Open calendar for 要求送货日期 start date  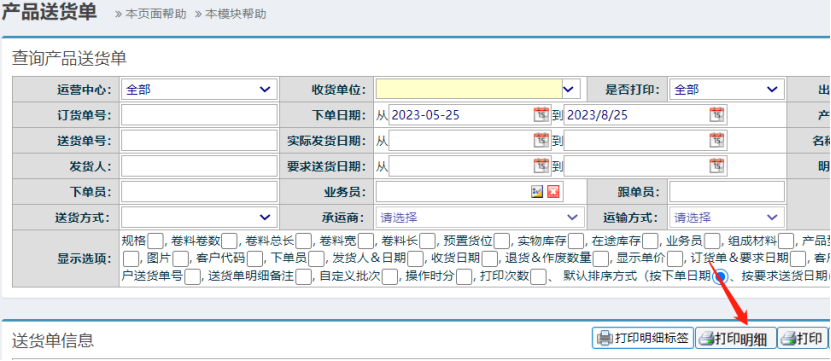pos(542,166)
